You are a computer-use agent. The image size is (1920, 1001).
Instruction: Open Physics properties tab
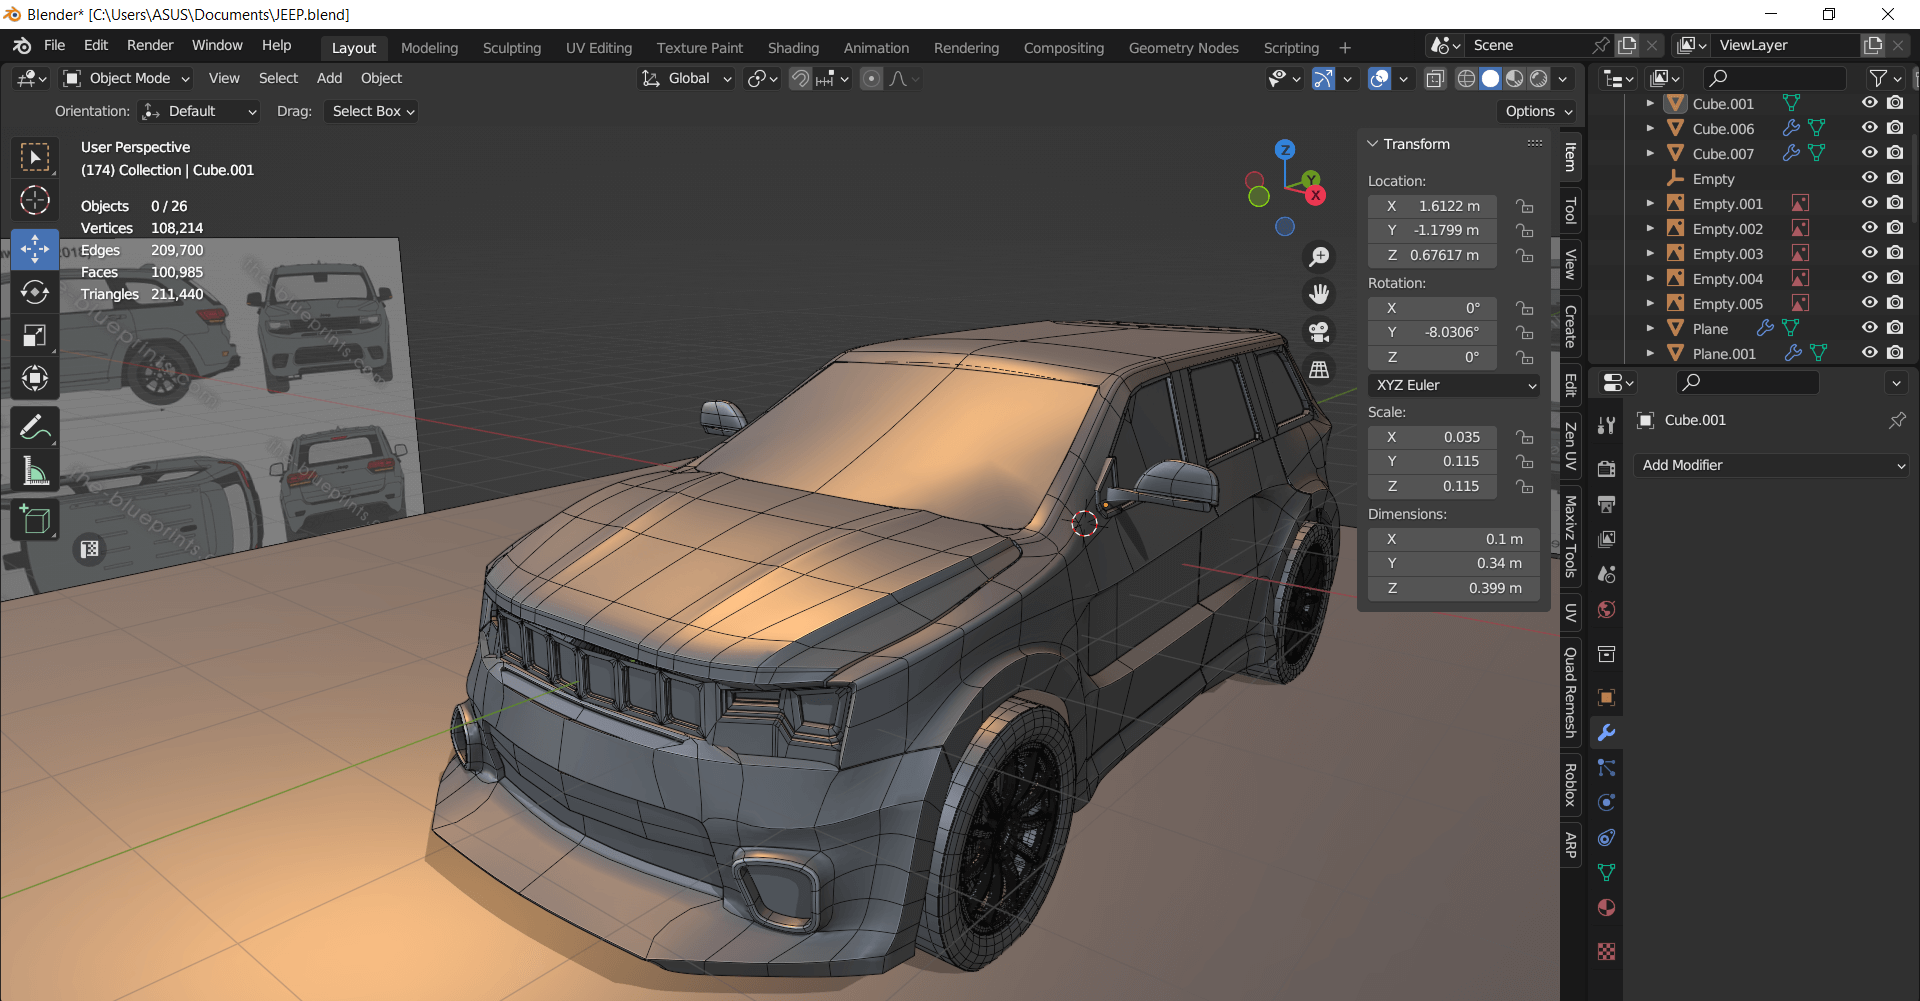click(x=1607, y=803)
